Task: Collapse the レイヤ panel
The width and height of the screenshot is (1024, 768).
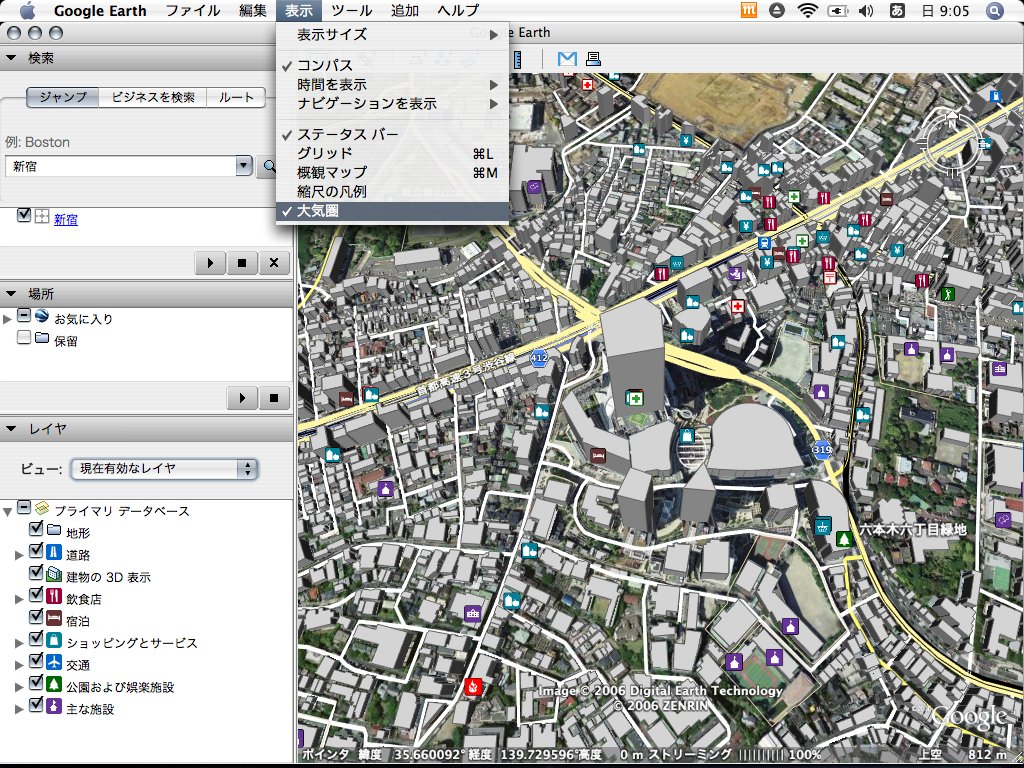Action: [x=10, y=428]
